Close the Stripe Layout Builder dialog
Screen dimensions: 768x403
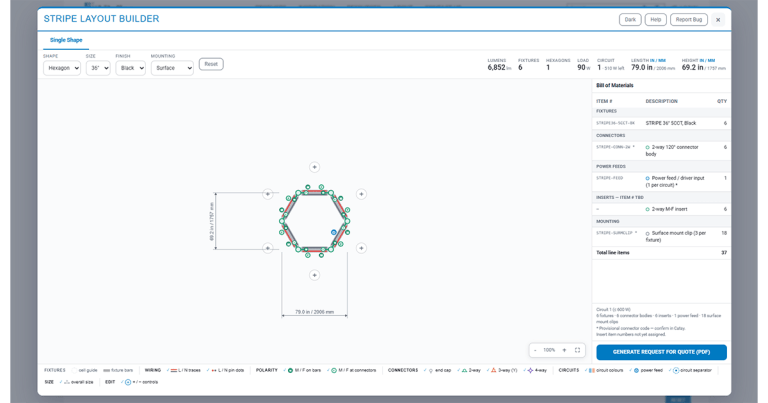point(718,20)
